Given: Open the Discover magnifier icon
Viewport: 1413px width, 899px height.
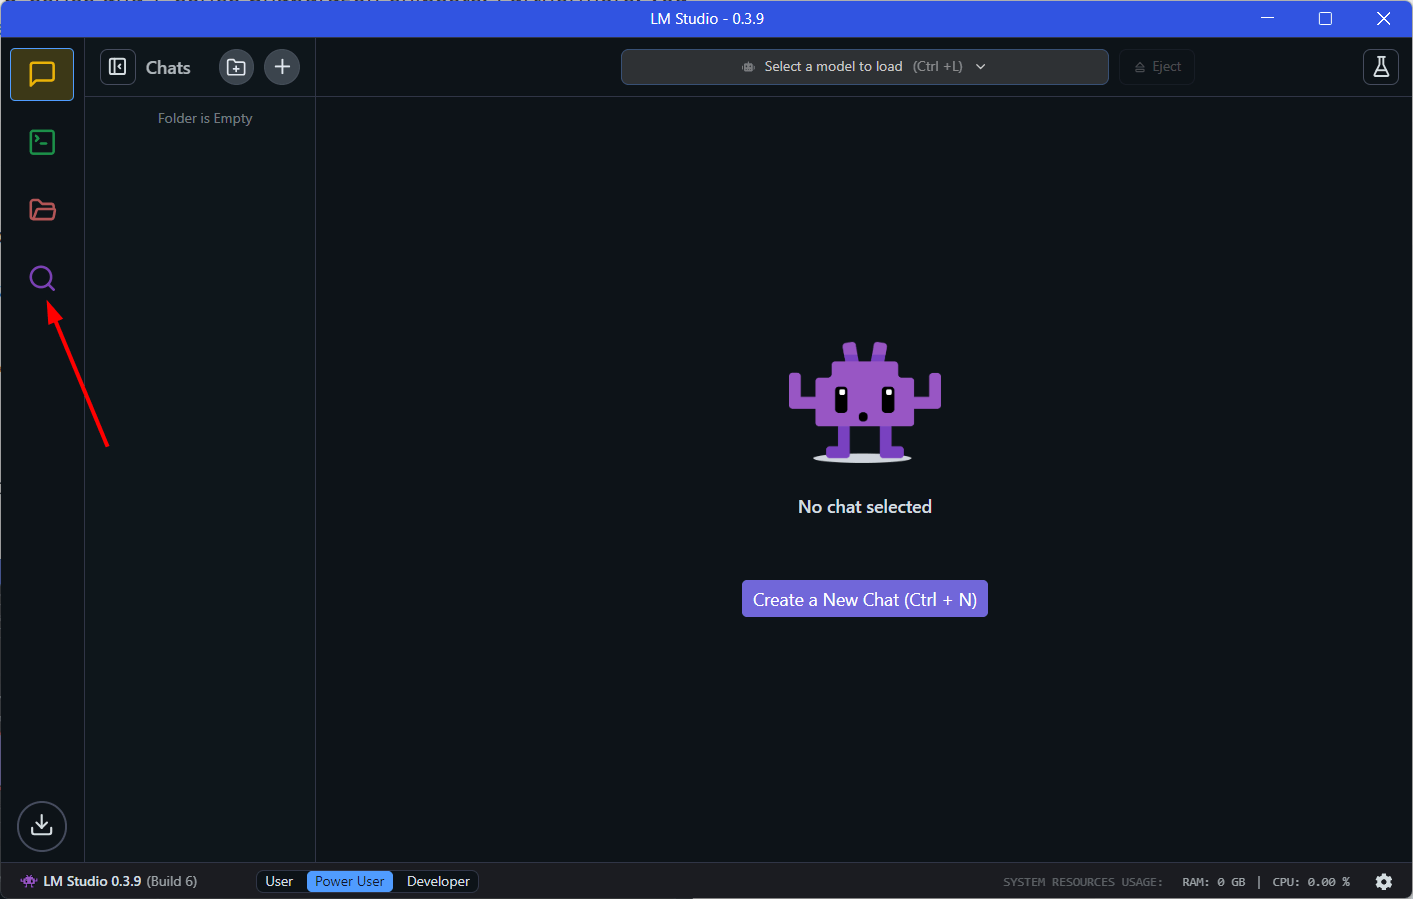Looking at the screenshot, I should tap(42, 278).
